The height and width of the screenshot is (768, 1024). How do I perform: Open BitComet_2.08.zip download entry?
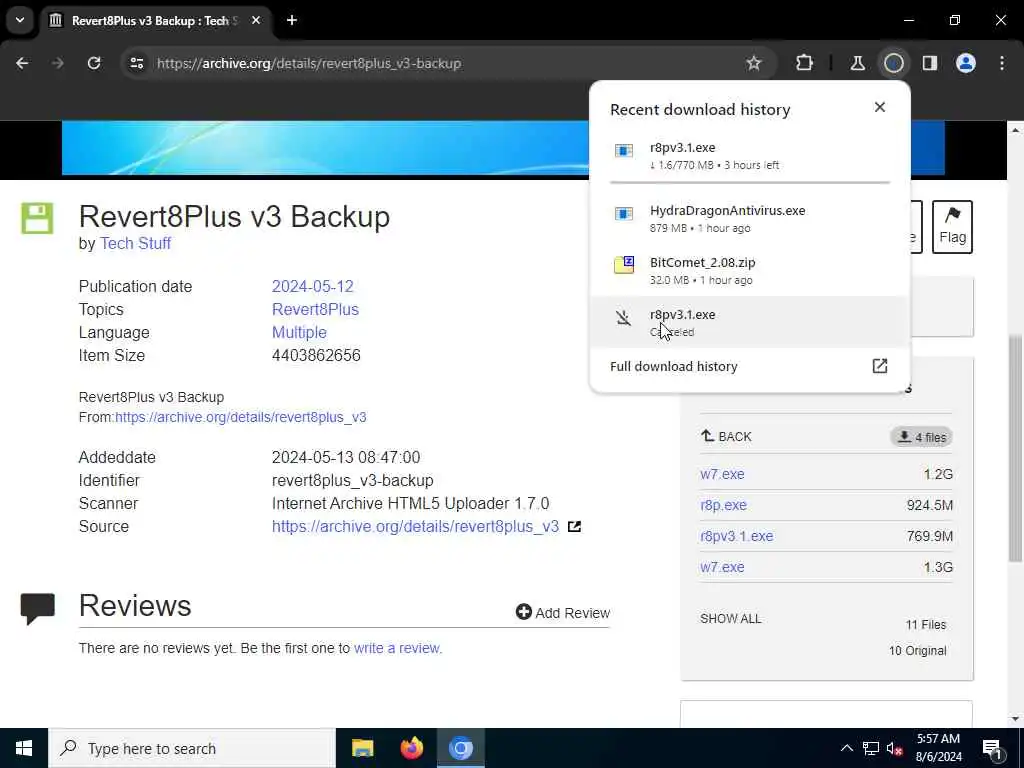coord(750,270)
